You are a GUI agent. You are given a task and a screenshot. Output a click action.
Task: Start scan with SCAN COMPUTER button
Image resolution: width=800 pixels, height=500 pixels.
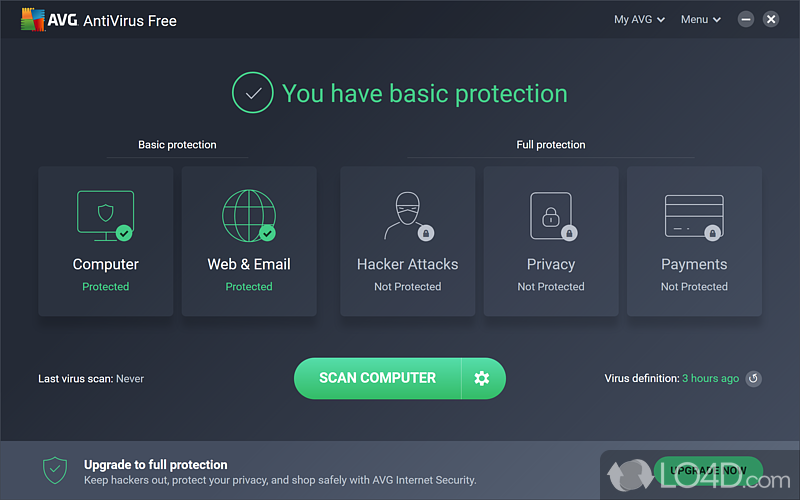coord(378,378)
